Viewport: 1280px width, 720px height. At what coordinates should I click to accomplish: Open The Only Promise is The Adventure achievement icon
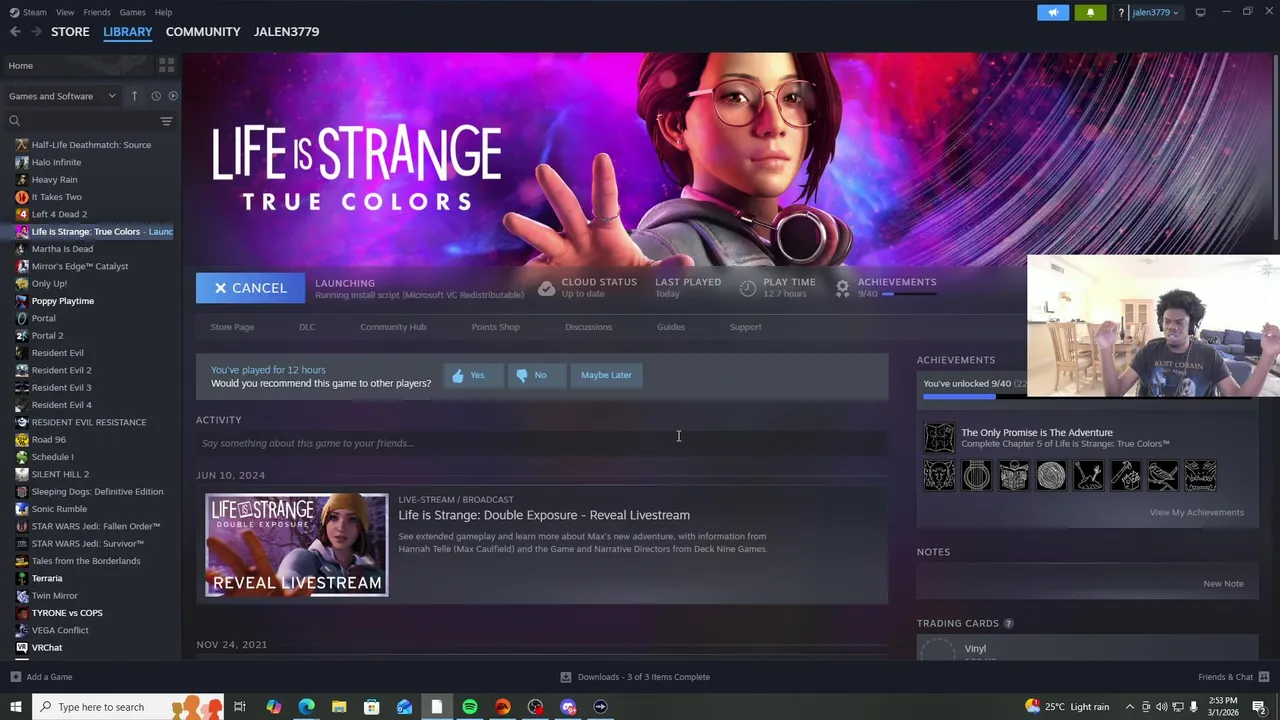[x=939, y=438]
